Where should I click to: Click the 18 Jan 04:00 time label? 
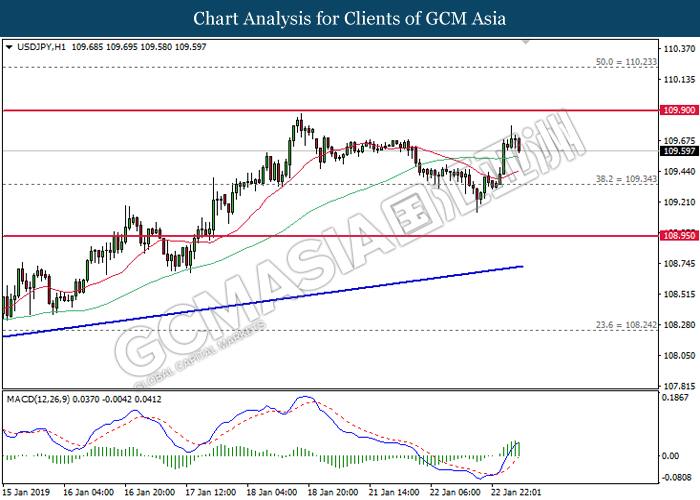[271, 492]
